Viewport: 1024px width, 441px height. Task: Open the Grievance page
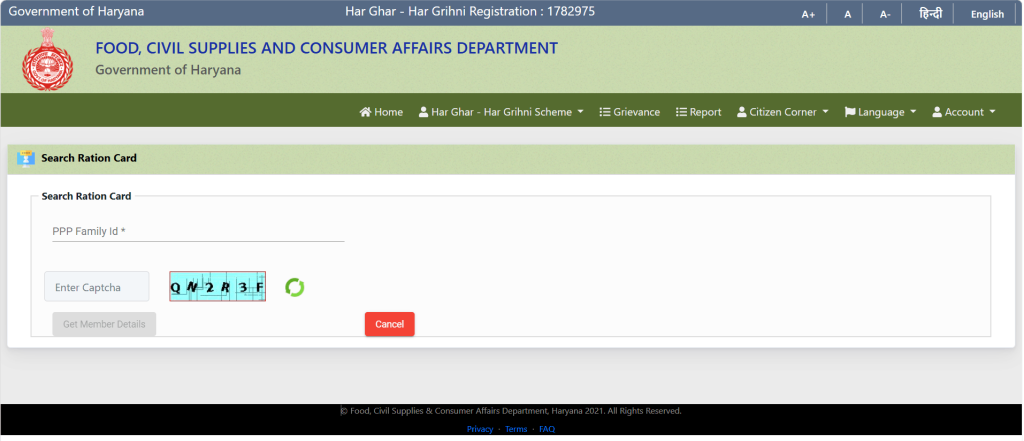(630, 112)
